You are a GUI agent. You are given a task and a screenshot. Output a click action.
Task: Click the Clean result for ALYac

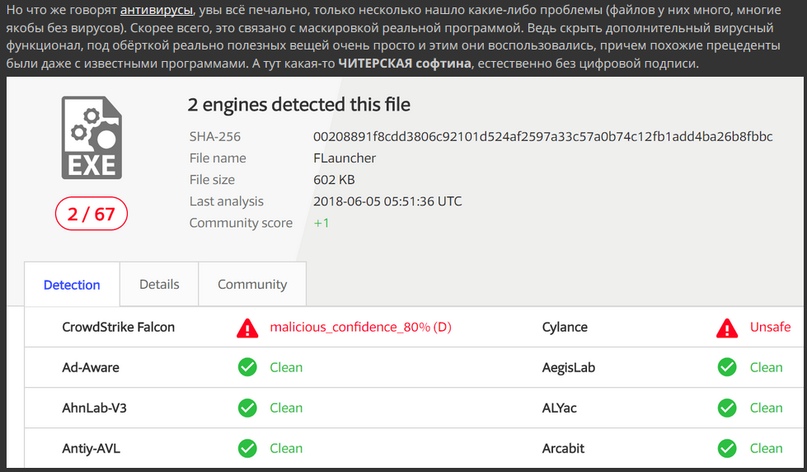click(766, 408)
